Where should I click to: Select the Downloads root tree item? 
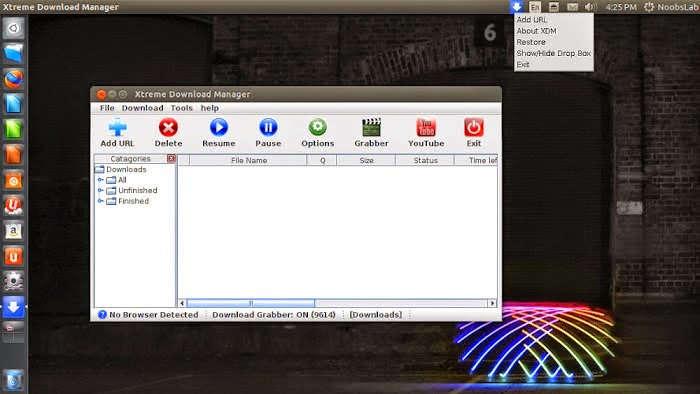click(121, 170)
